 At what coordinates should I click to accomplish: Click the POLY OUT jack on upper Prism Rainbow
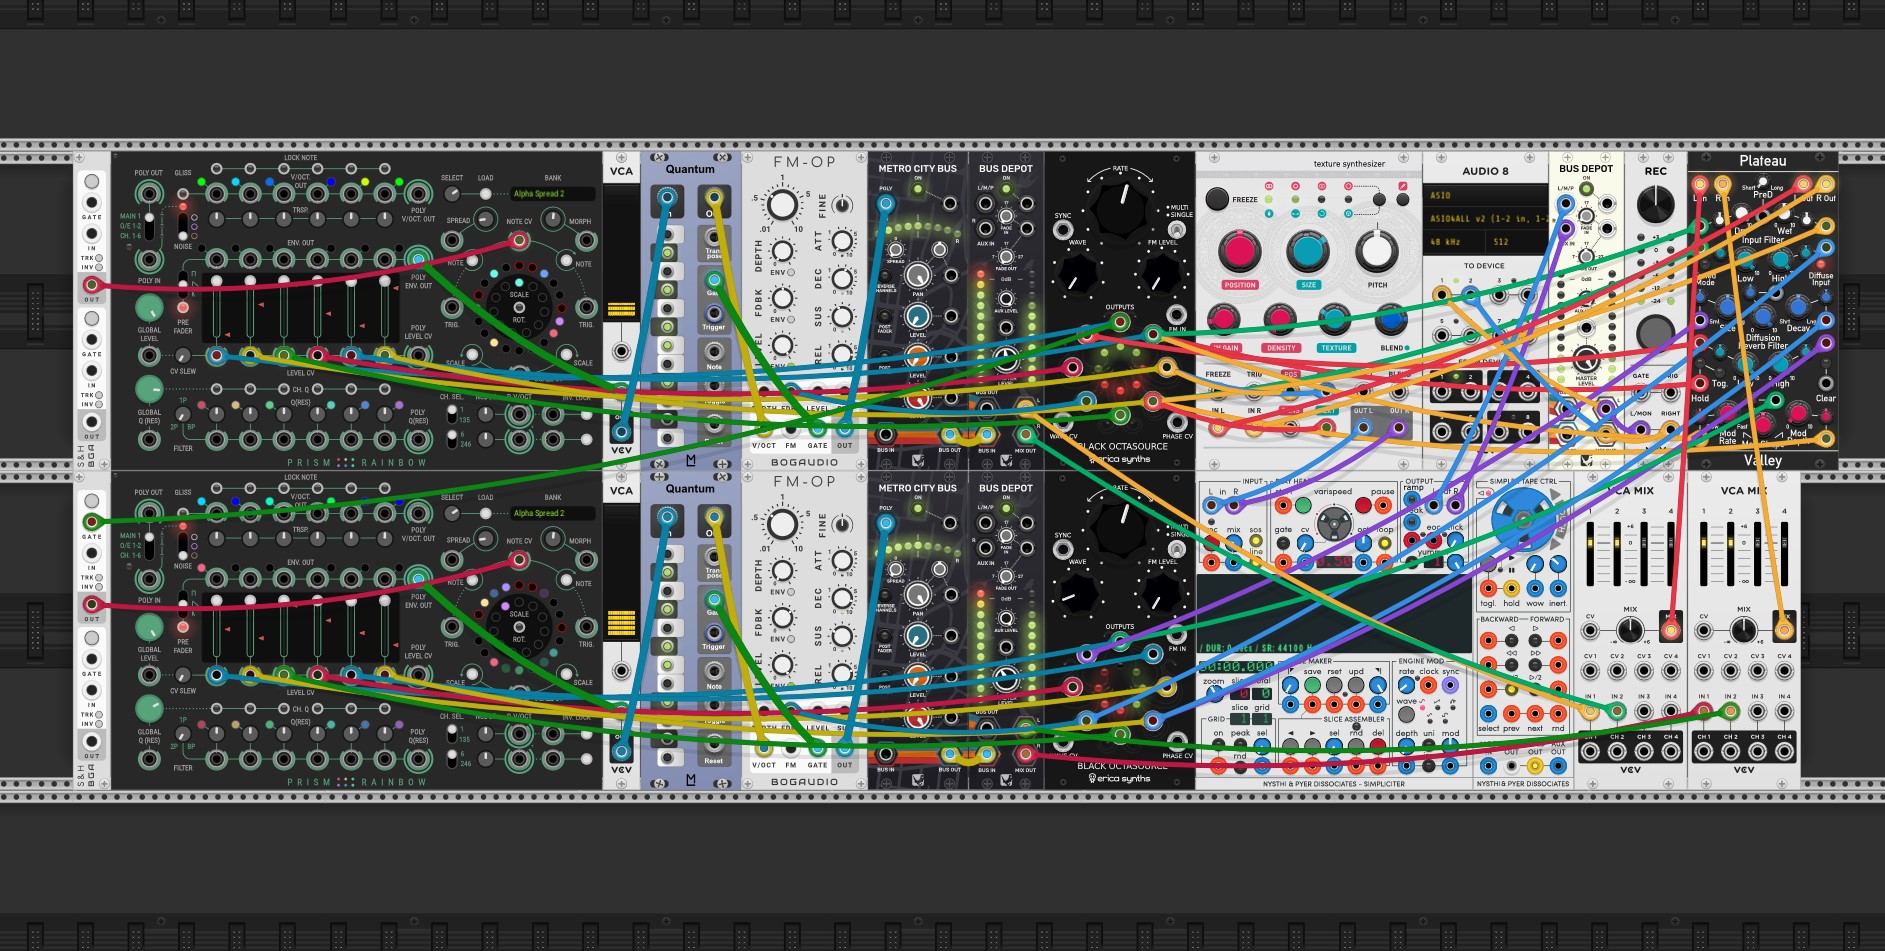tap(149, 194)
